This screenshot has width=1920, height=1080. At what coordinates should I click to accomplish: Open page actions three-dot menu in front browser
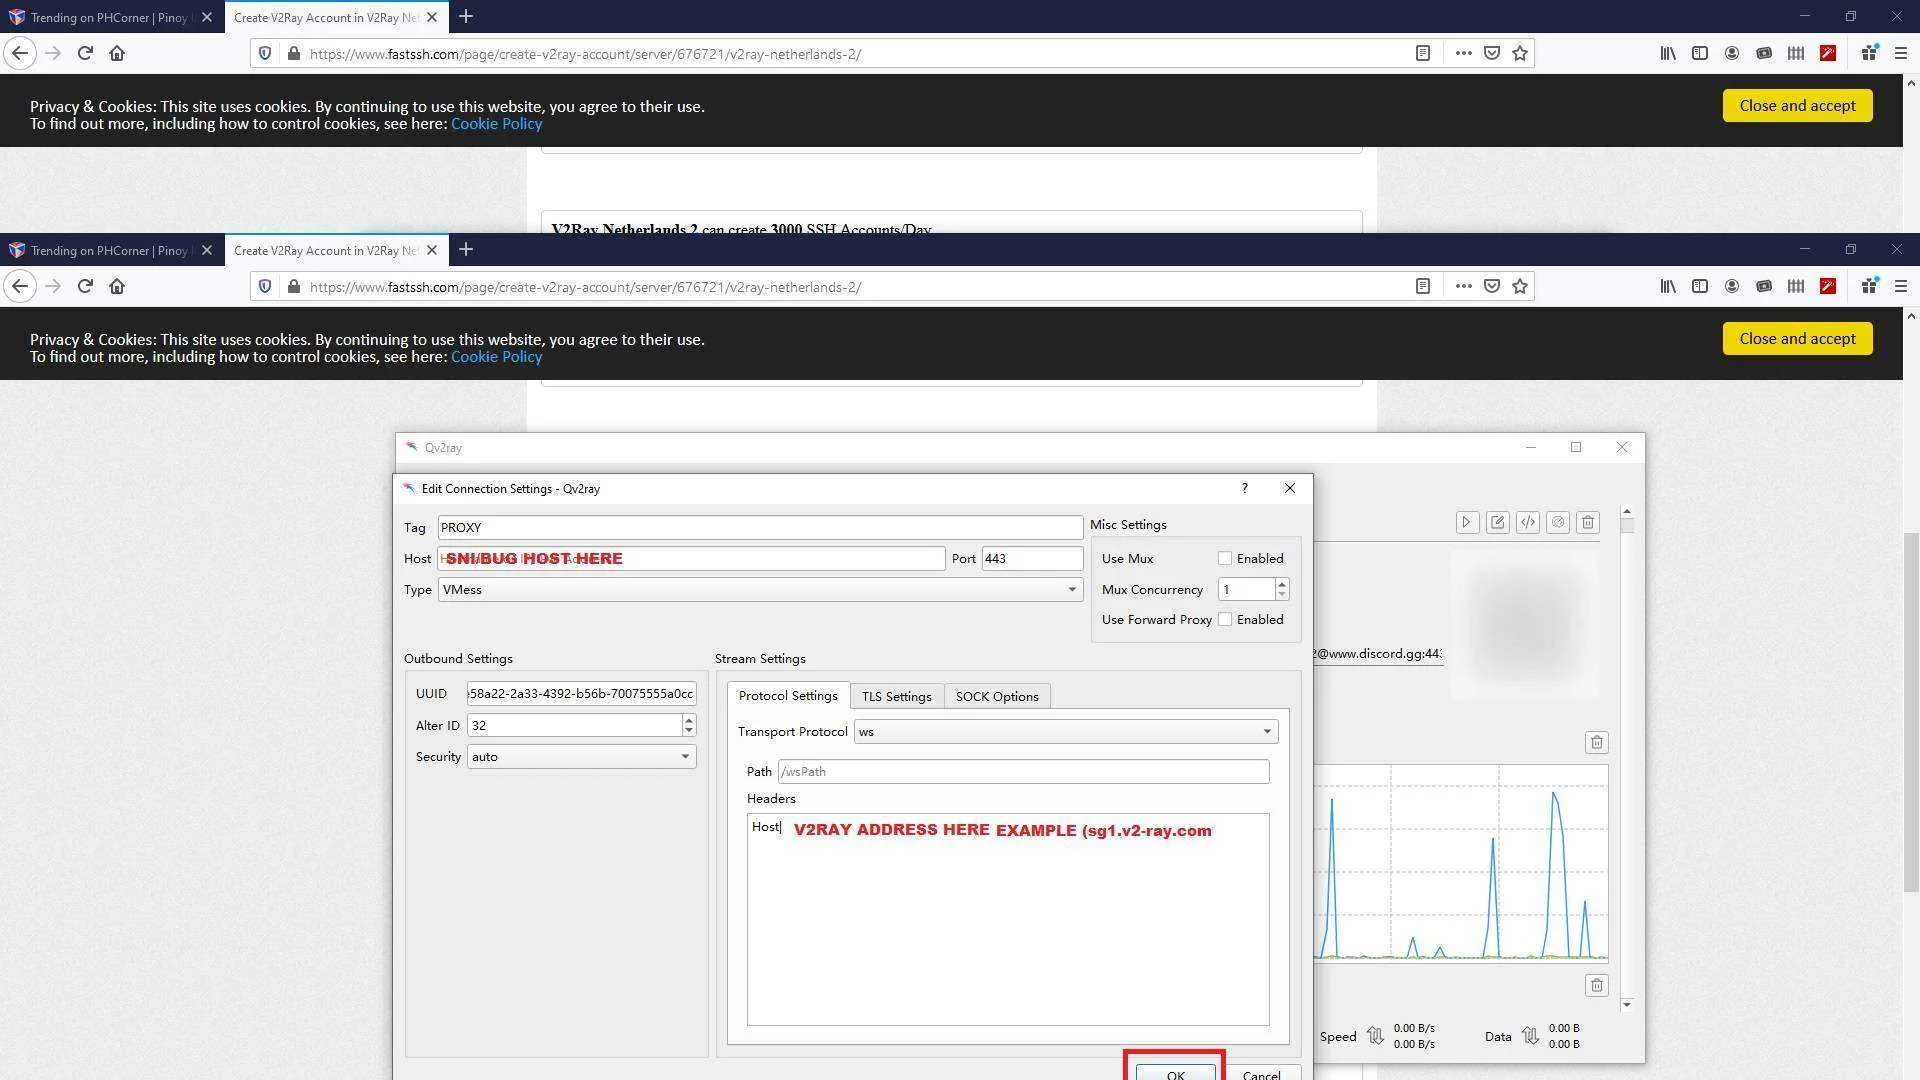point(1463,287)
